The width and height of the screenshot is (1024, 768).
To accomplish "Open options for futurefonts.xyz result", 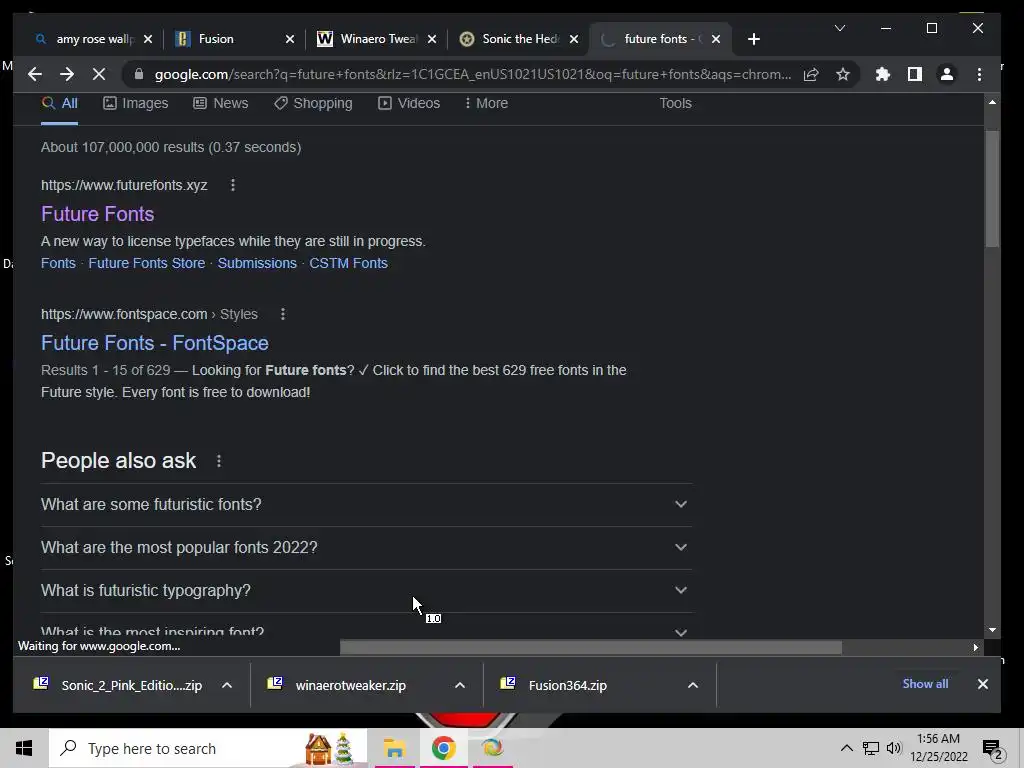I will (x=232, y=185).
